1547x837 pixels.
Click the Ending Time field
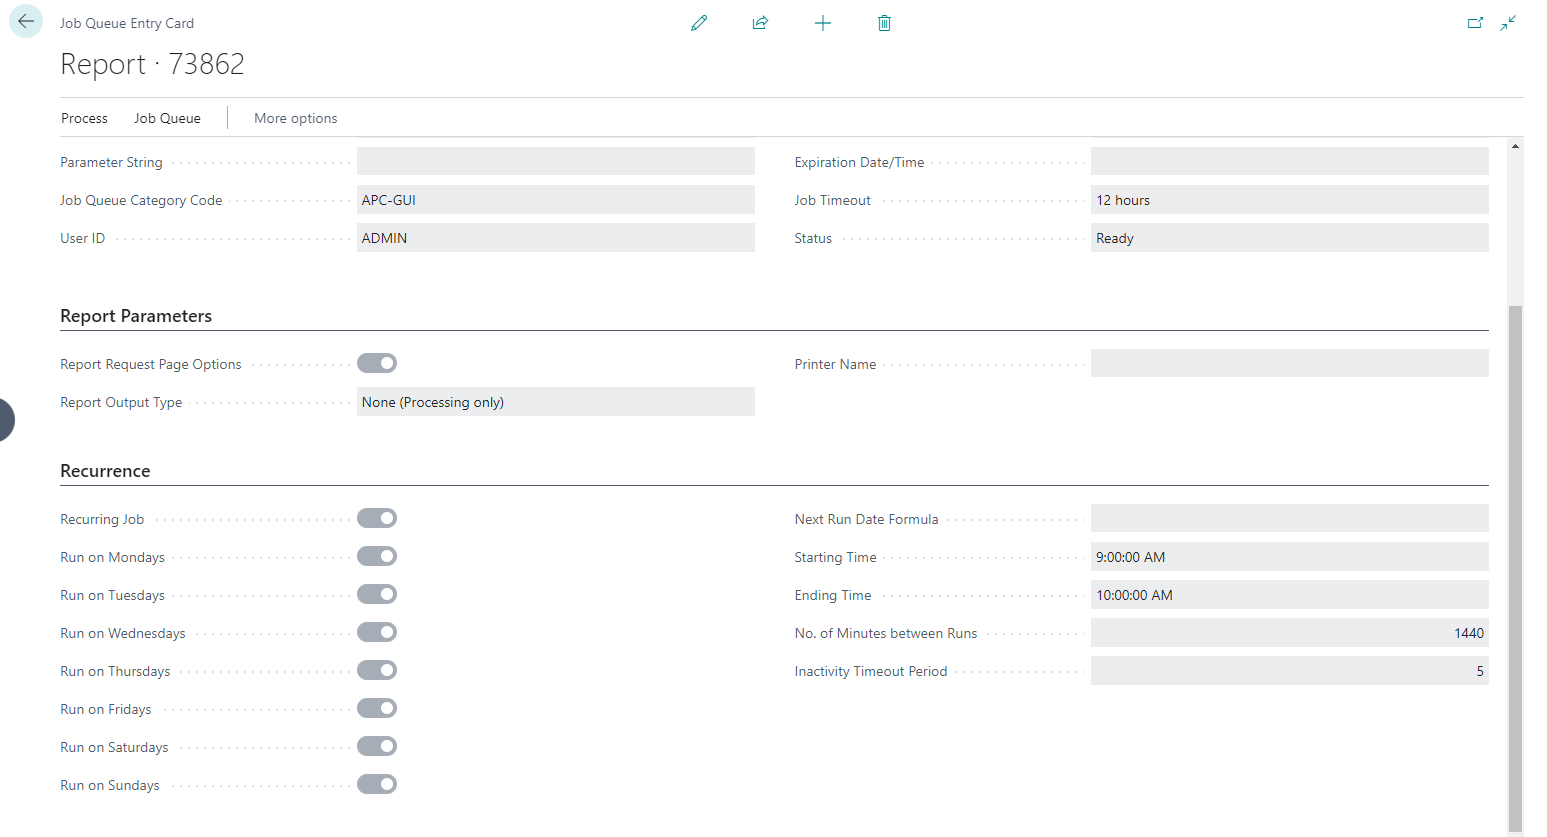1290,595
